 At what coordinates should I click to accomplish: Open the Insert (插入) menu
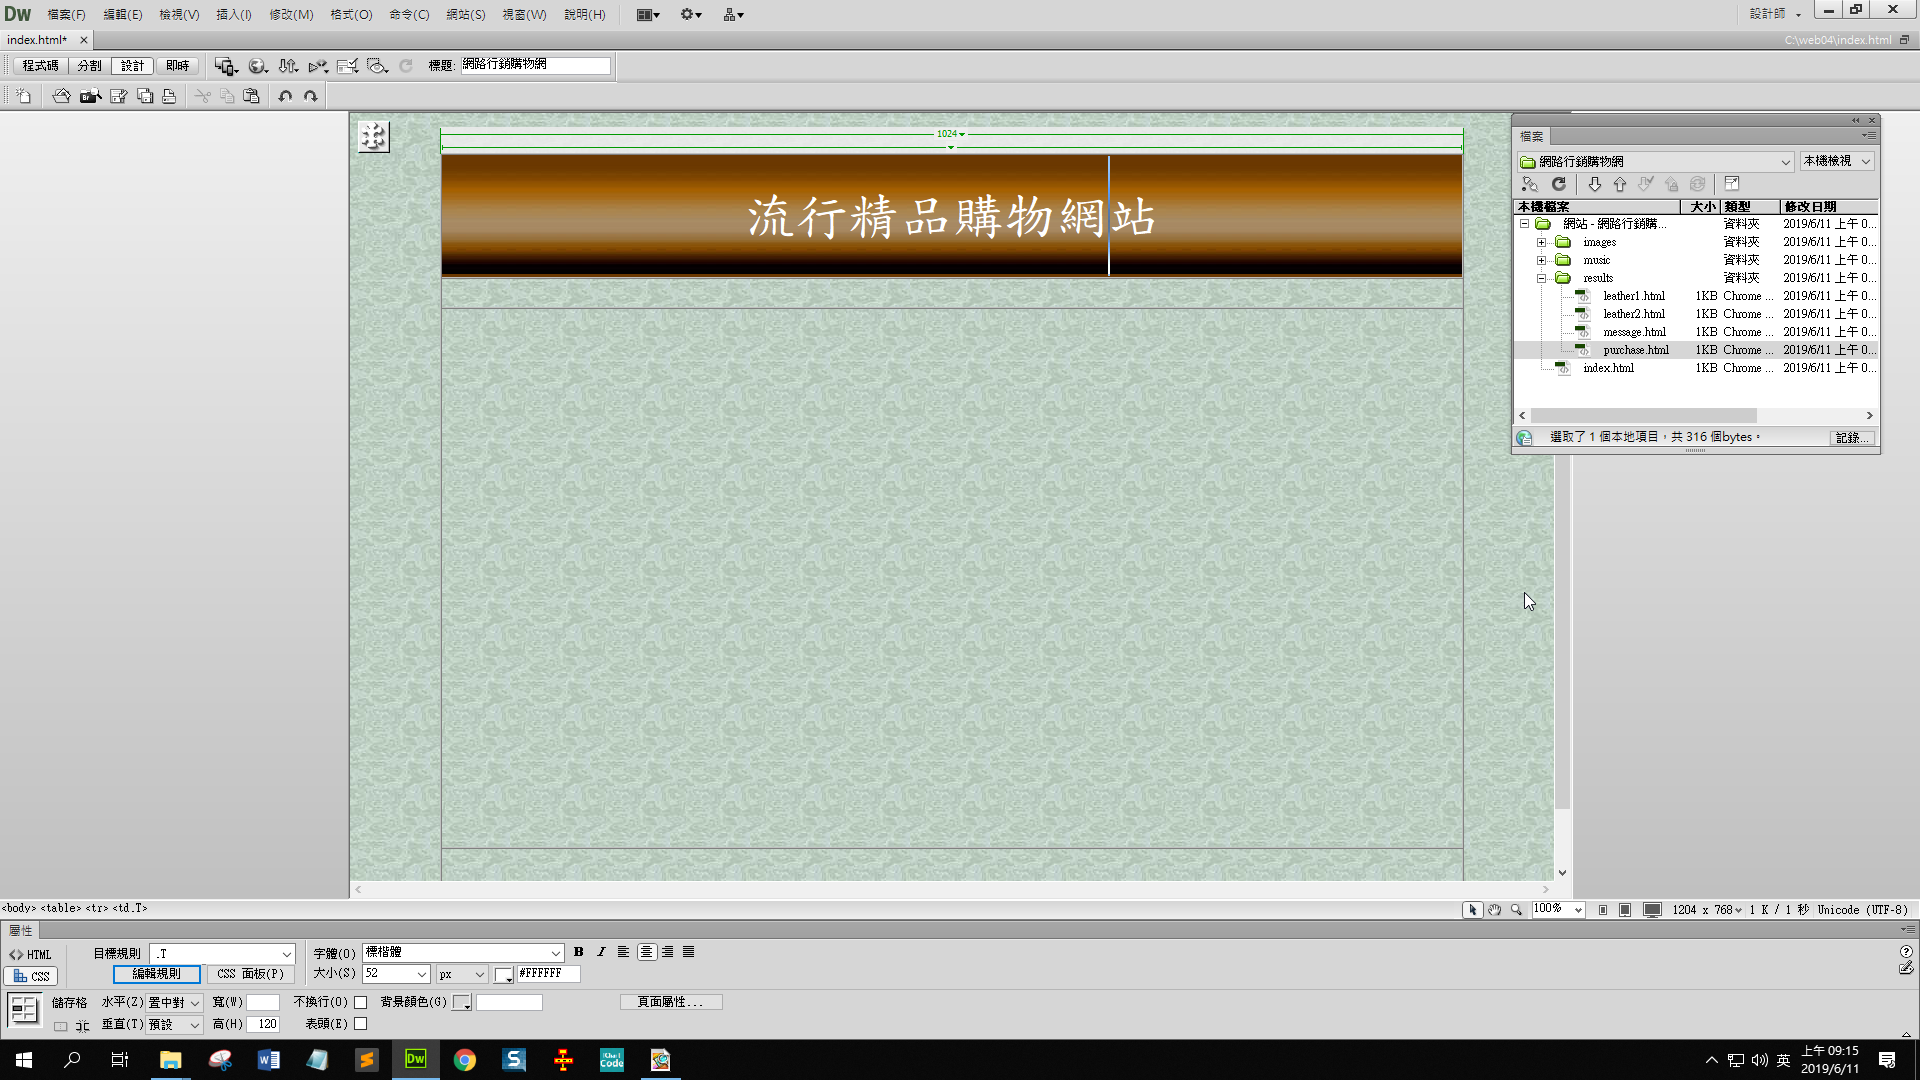(233, 14)
